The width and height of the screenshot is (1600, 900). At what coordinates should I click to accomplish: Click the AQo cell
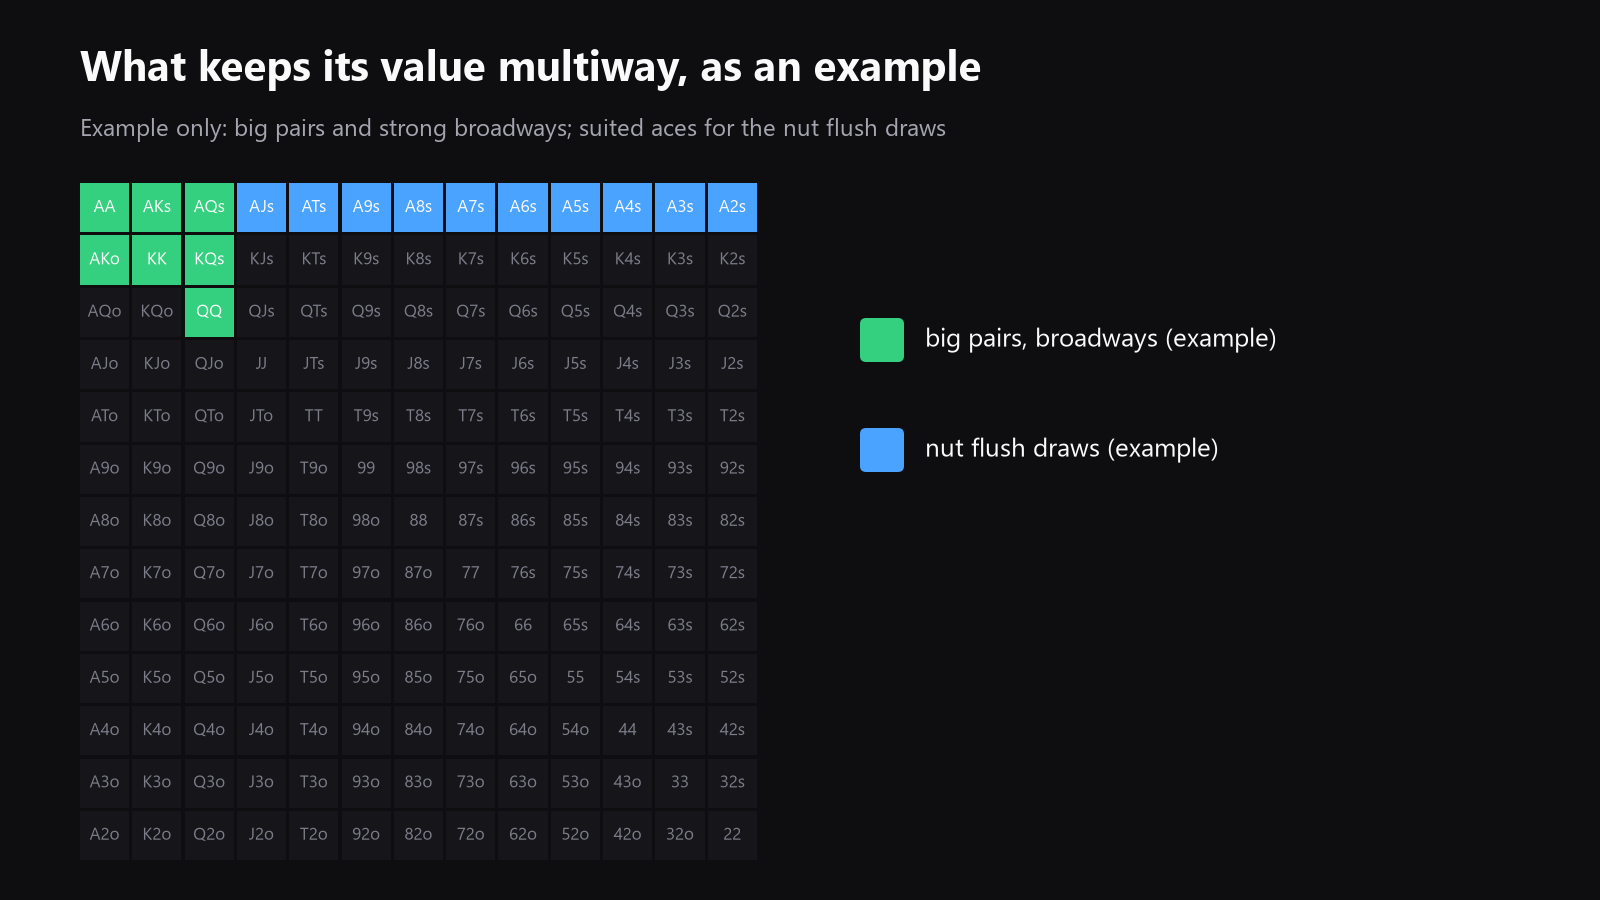pyautogui.click(x=105, y=312)
